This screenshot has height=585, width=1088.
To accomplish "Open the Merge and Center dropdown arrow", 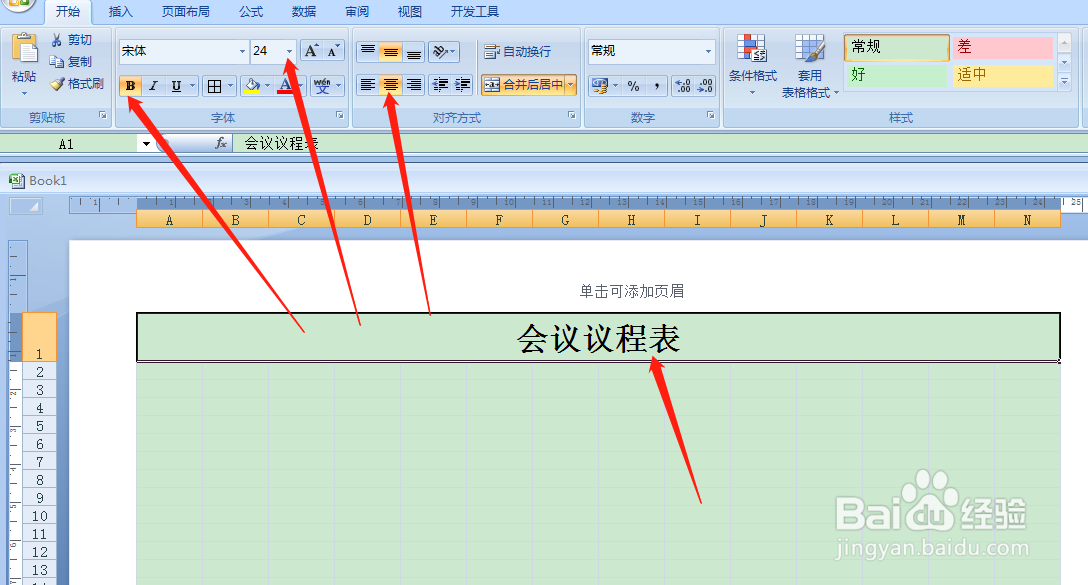I will pyautogui.click(x=570, y=85).
